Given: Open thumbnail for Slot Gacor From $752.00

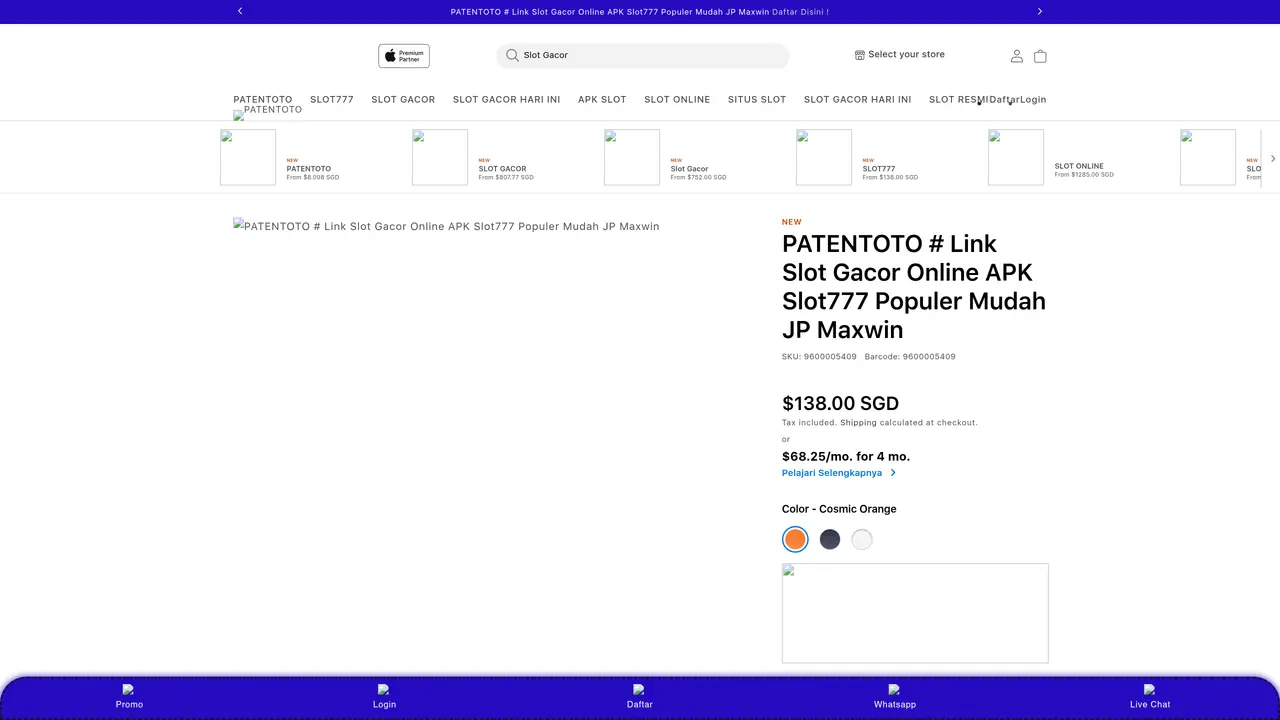Looking at the screenshot, I should 632,157.
